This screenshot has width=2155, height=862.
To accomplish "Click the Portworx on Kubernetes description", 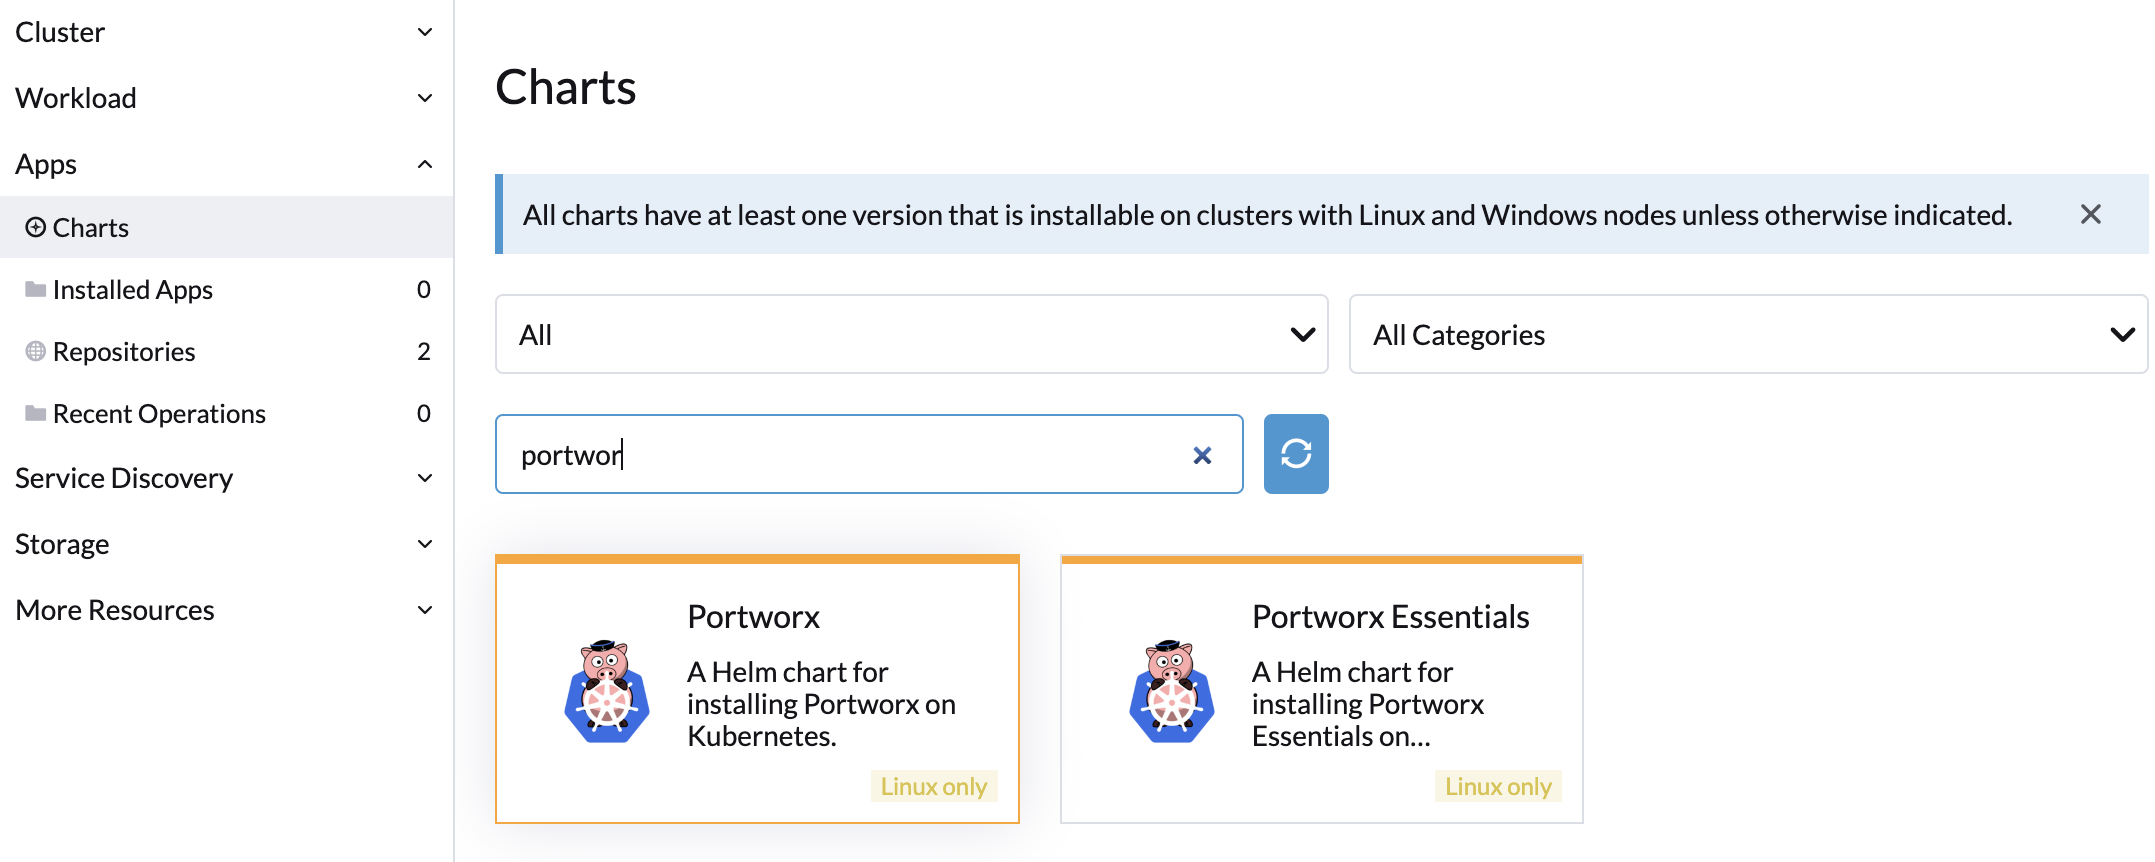I will click(x=822, y=704).
